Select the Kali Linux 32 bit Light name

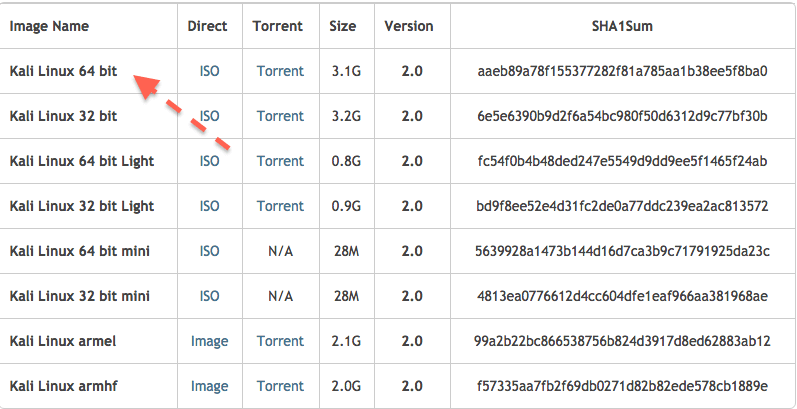[x=82, y=206]
